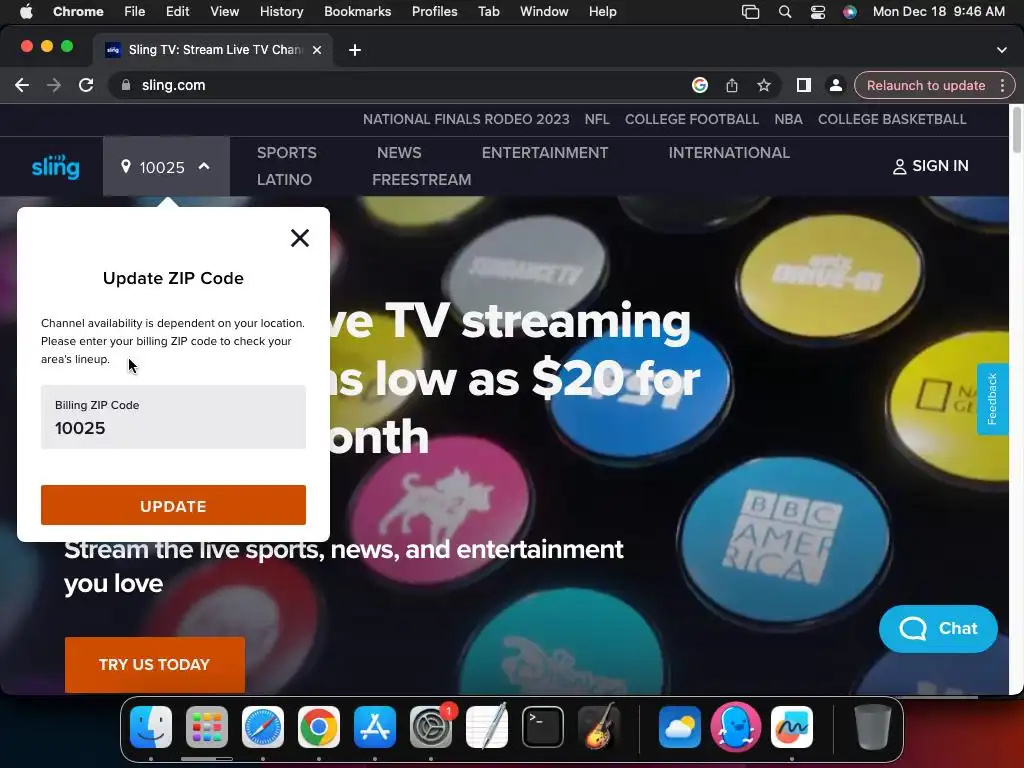Open Trash from the Dock
The image size is (1024, 768).
point(872,727)
